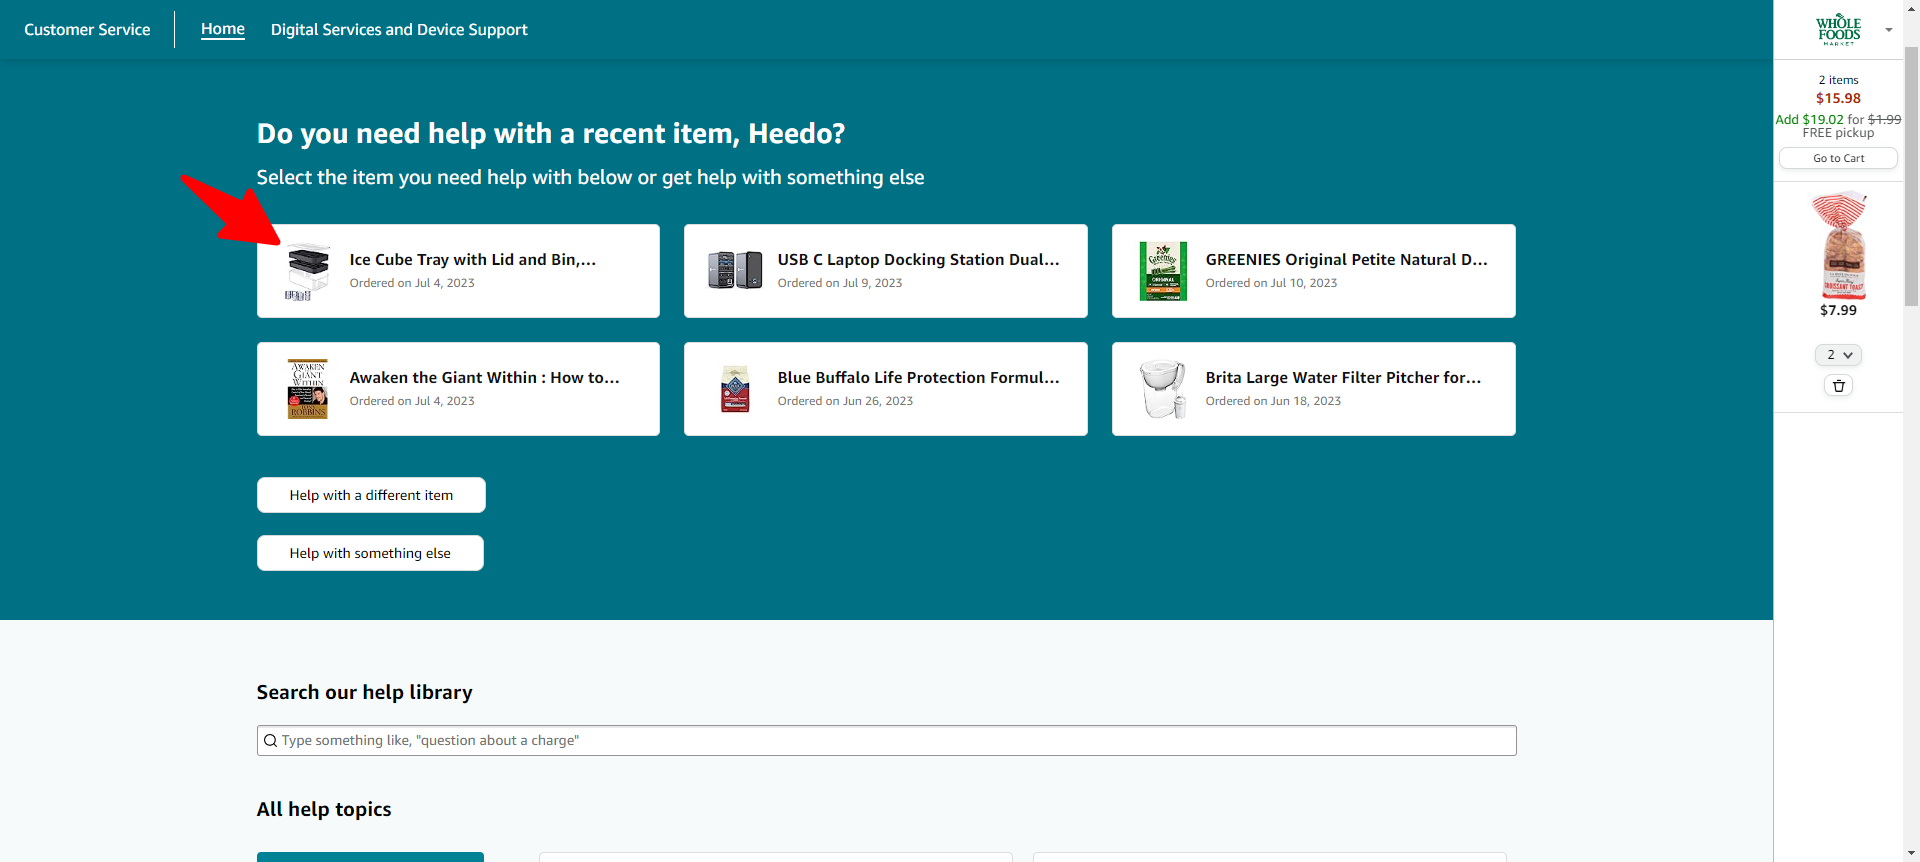
Task: Click the Whole Foods Market logo
Action: coord(1838,30)
